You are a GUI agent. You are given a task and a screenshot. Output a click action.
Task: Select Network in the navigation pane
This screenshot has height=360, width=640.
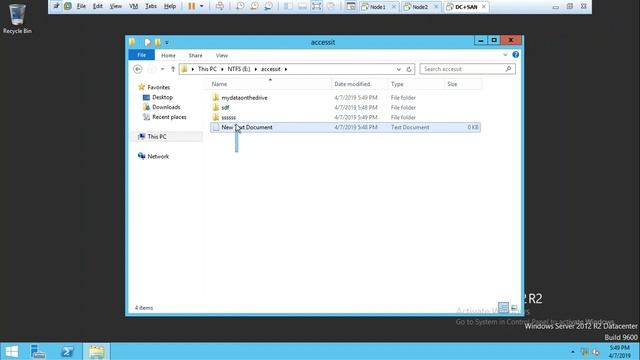pos(158,156)
